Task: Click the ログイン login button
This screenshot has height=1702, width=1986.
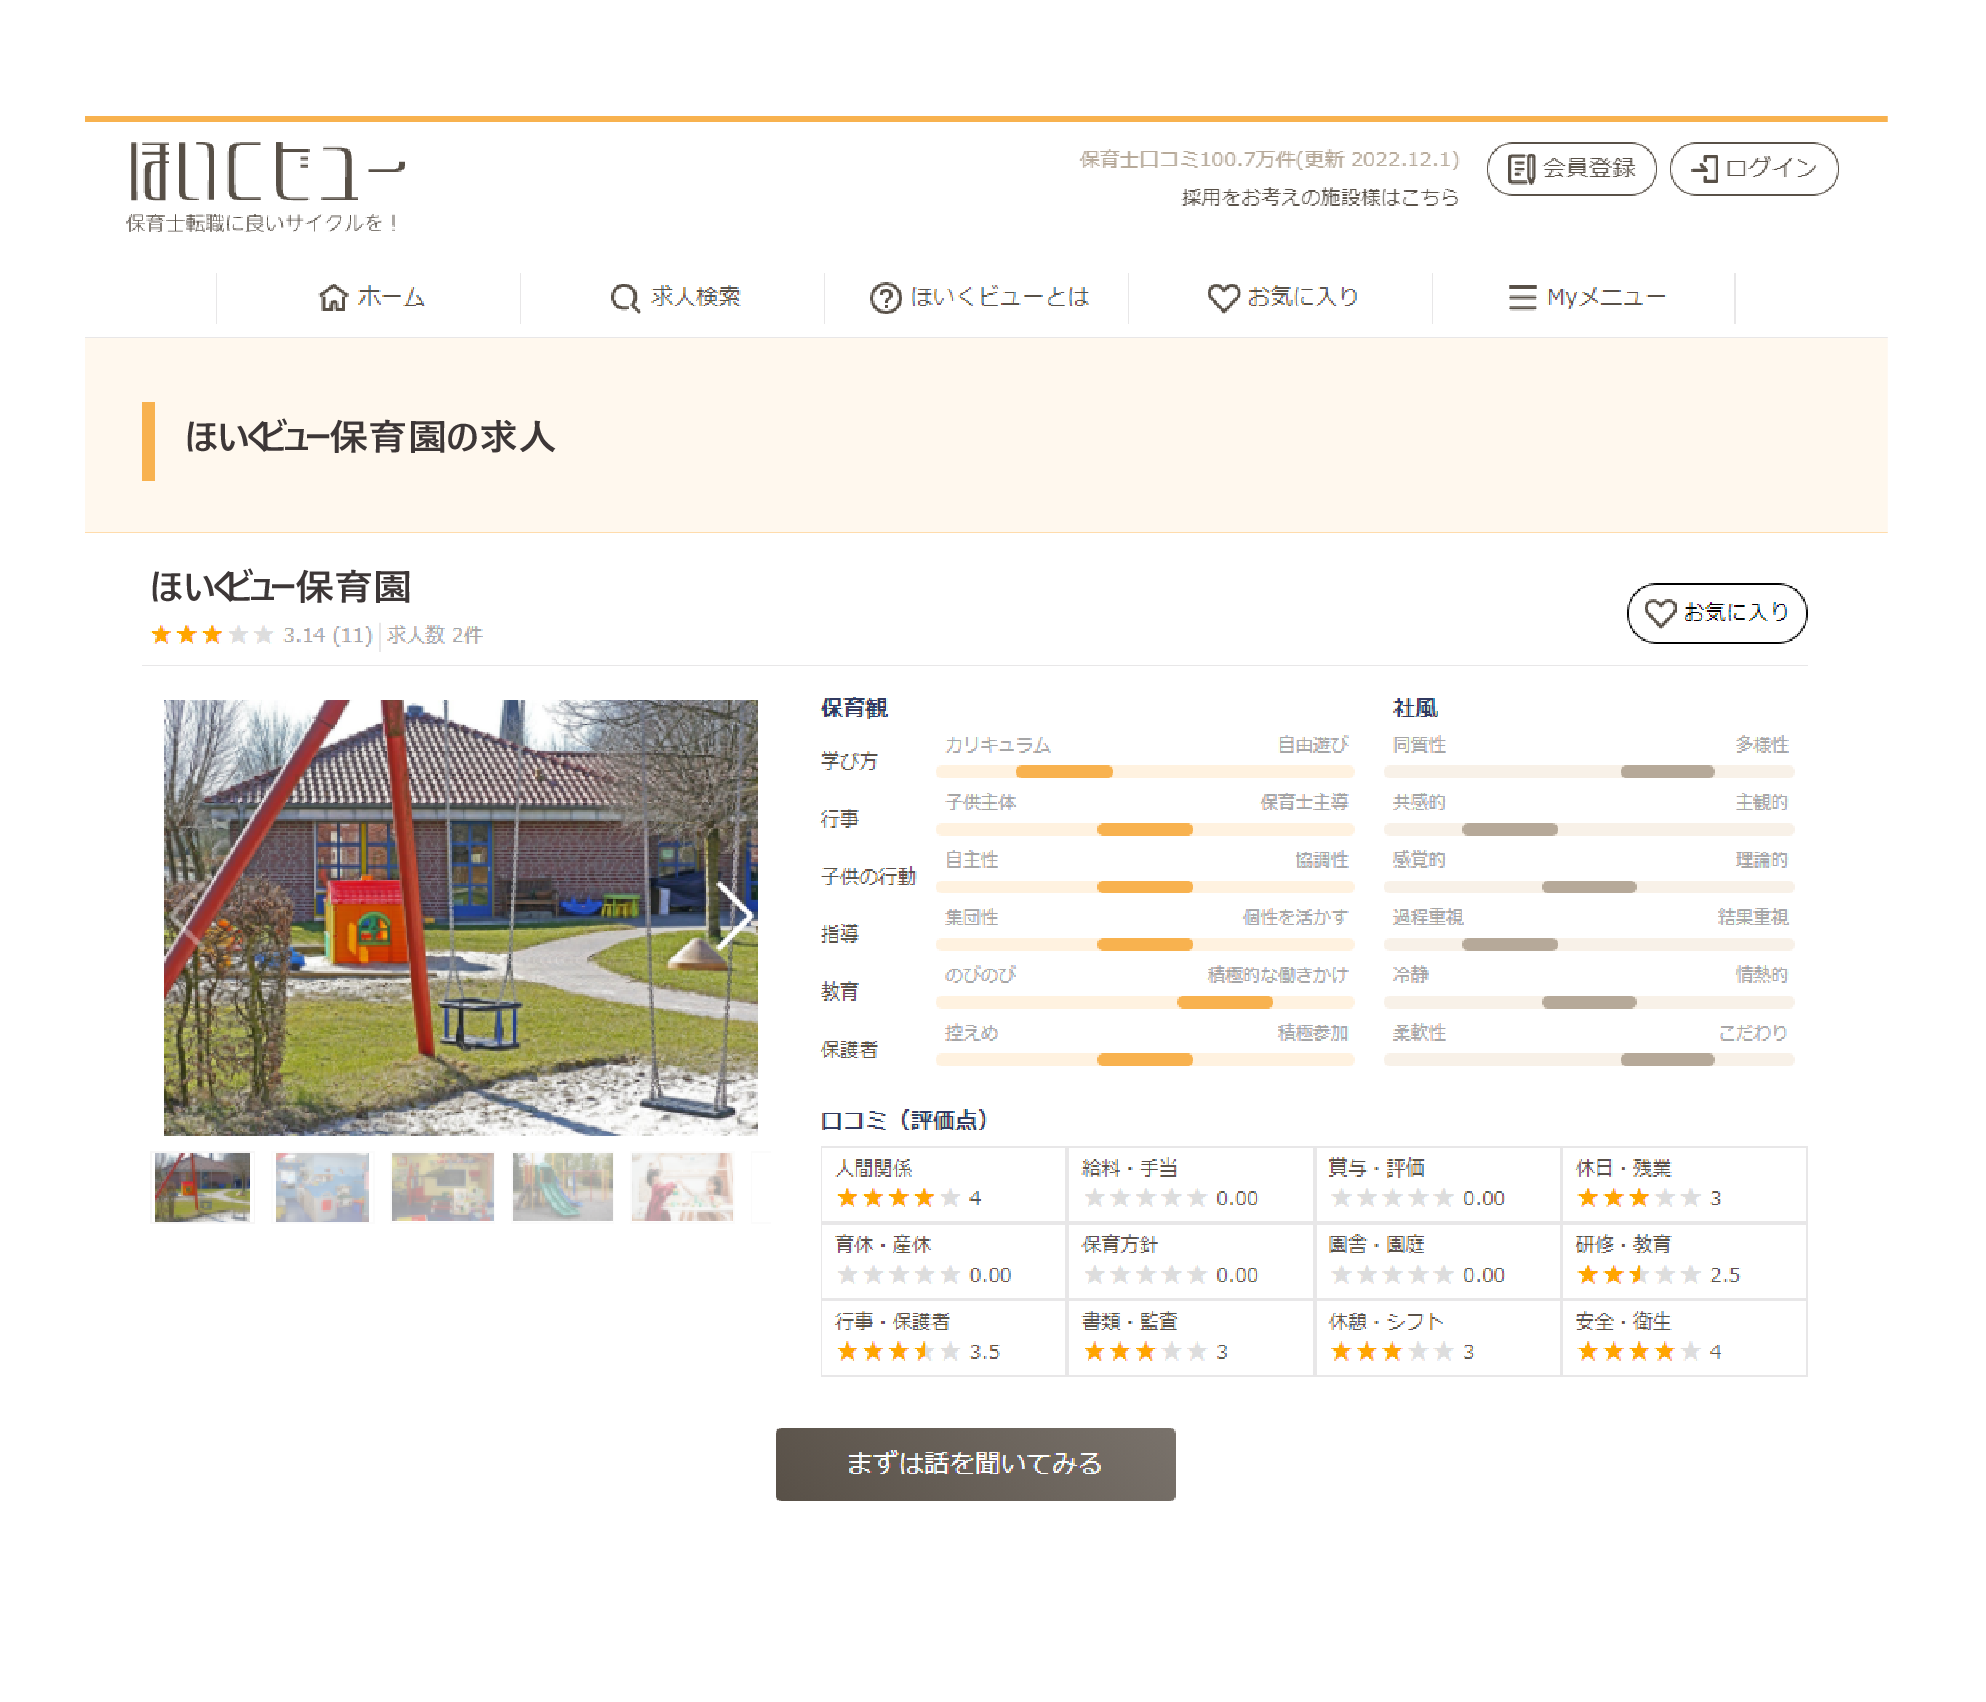Action: pos(1754,168)
